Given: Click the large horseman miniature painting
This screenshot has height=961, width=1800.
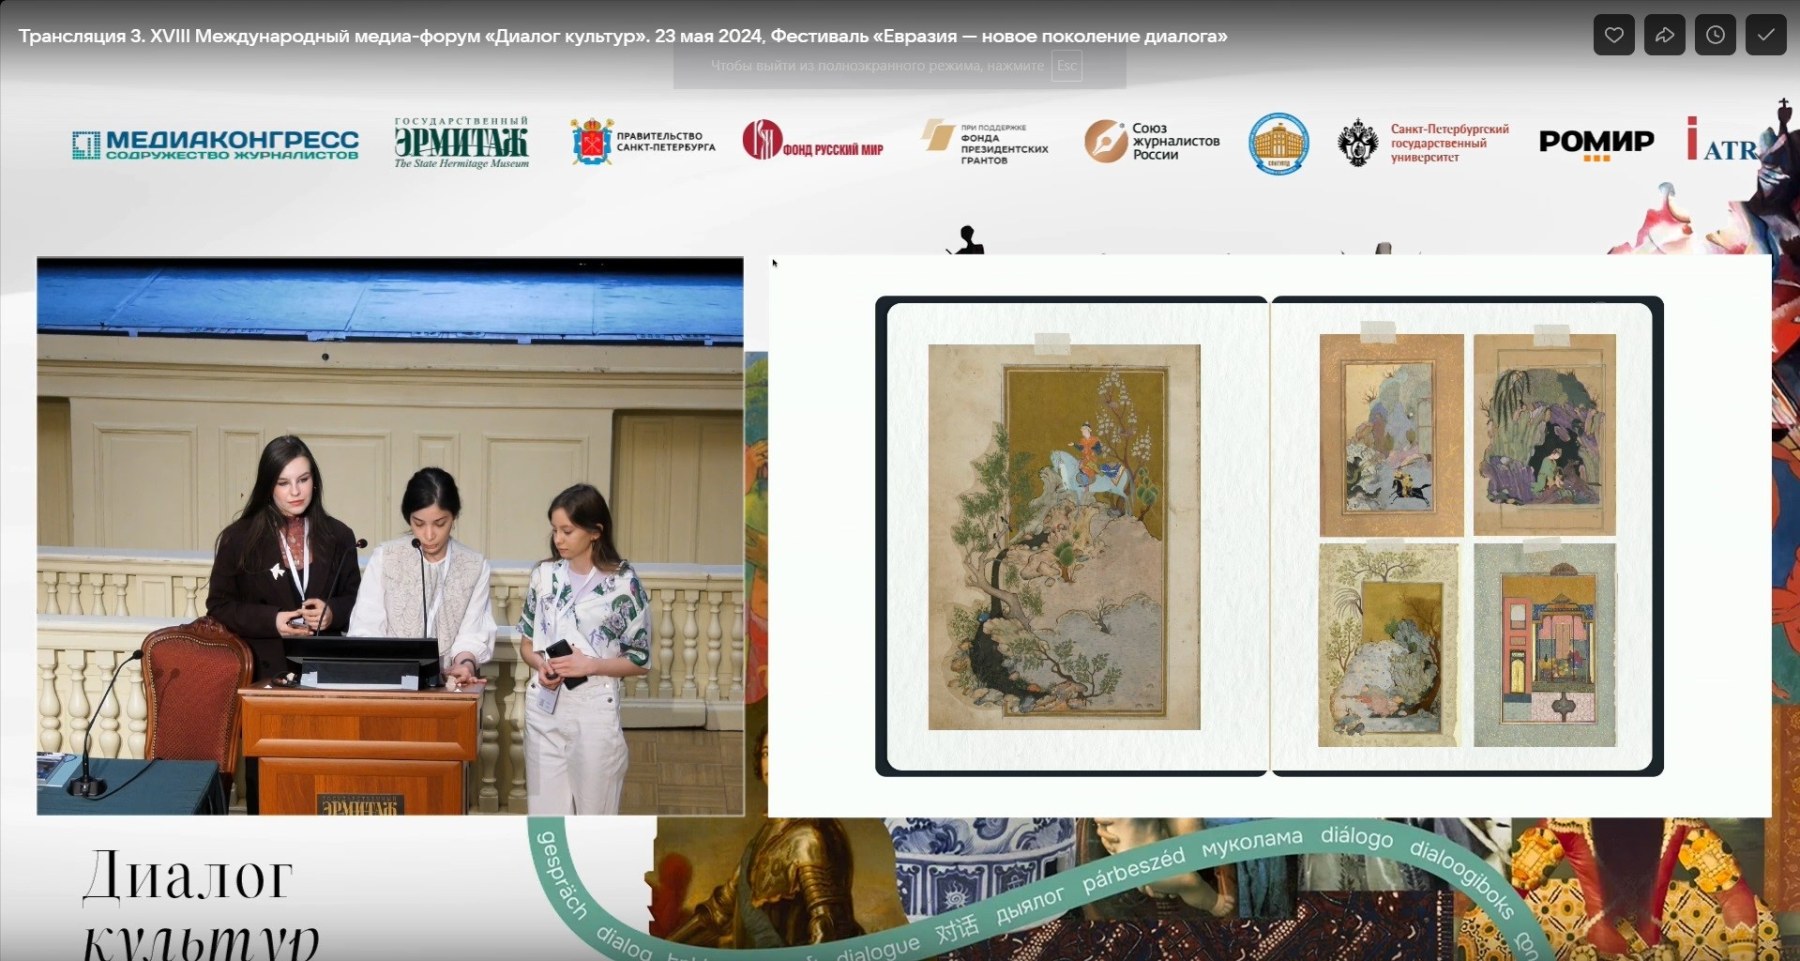Looking at the screenshot, I should (x=1064, y=537).
